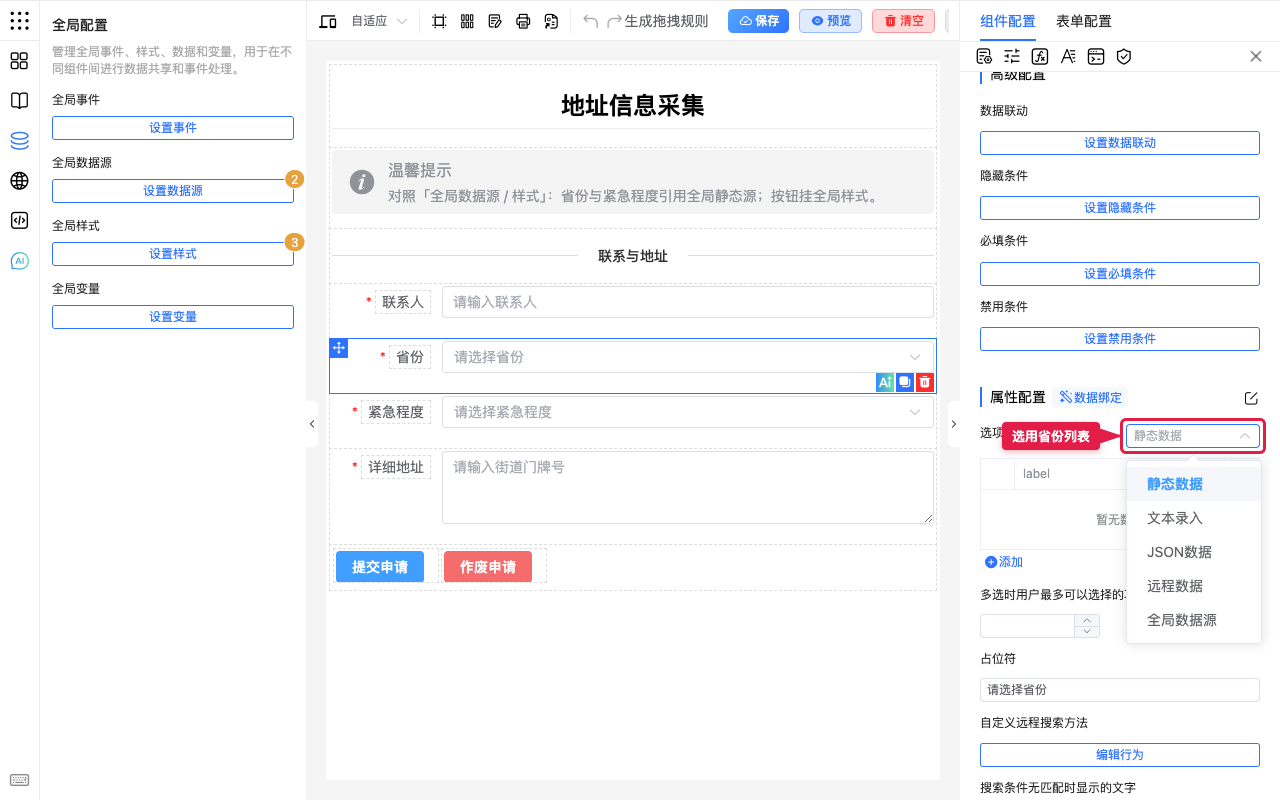Click the 保存 save button
Screen dimensions: 1280x800
(x=758, y=21)
